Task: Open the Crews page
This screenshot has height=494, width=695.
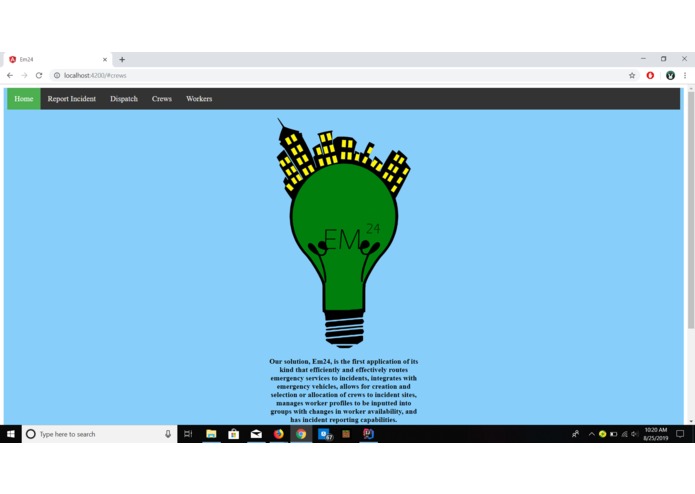Action: pos(162,99)
